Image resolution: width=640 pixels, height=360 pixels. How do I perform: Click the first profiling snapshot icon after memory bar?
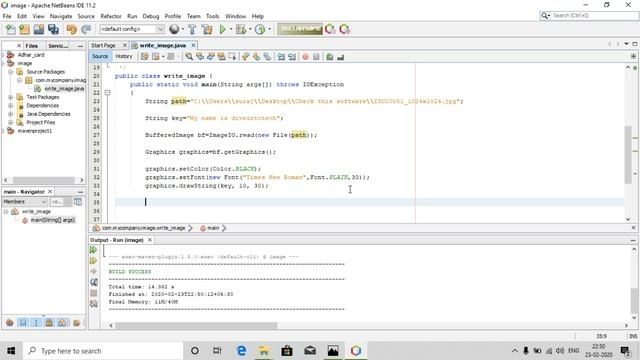tap(330, 29)
